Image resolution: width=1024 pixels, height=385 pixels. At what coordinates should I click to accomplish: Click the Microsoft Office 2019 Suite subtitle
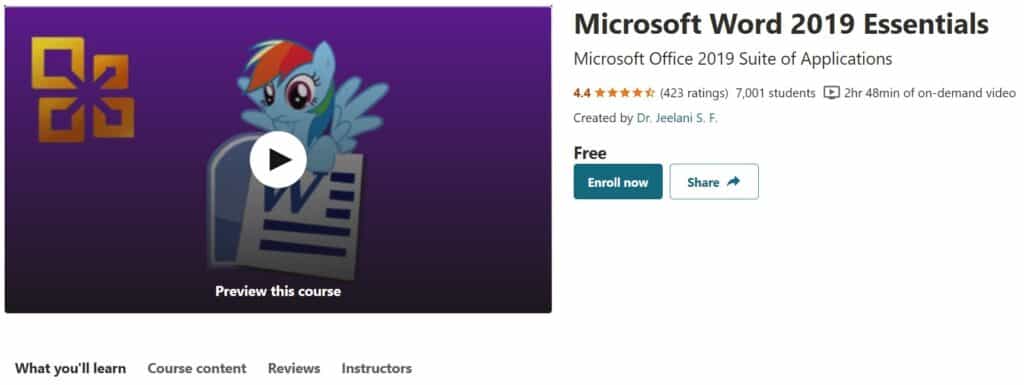733,59
